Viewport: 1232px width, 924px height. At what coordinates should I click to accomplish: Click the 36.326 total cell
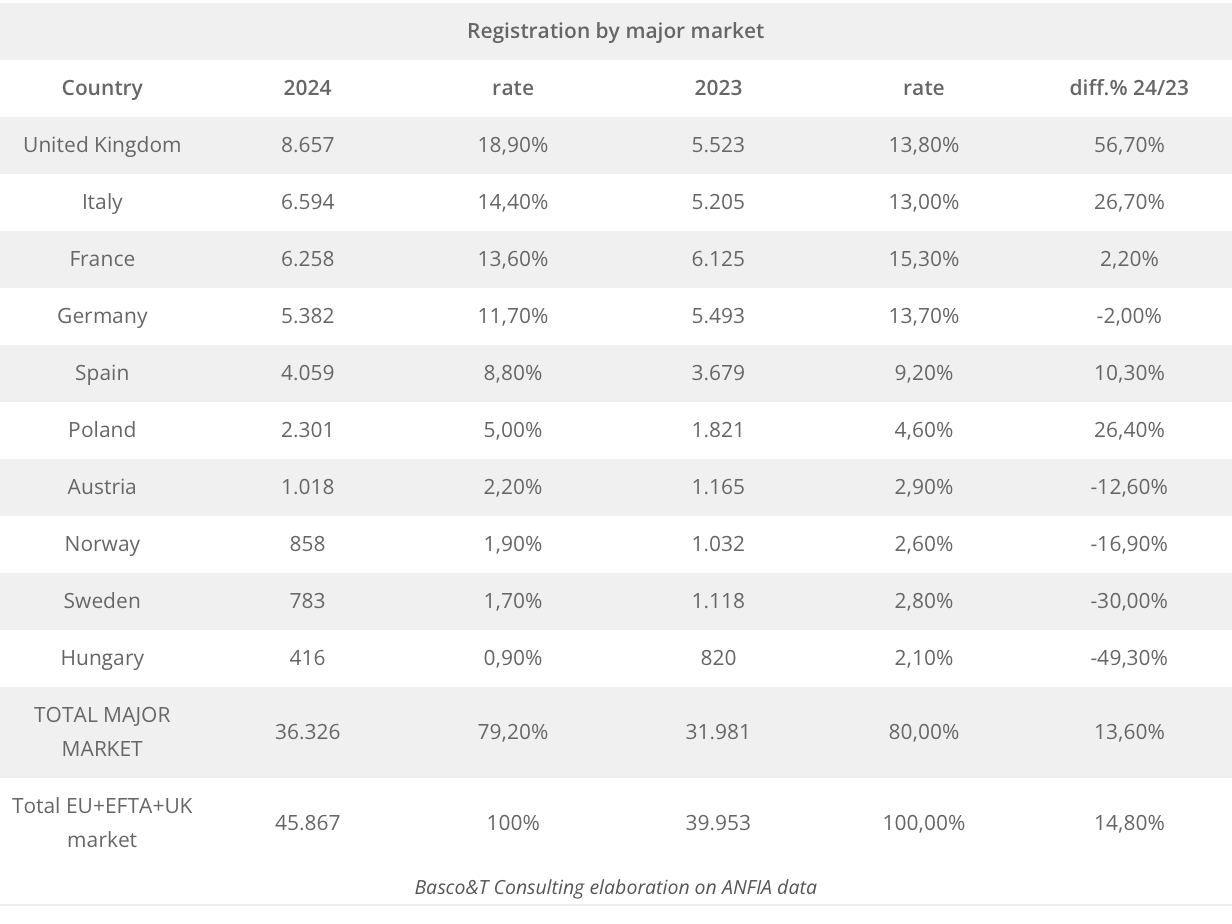tap(307, 731)
